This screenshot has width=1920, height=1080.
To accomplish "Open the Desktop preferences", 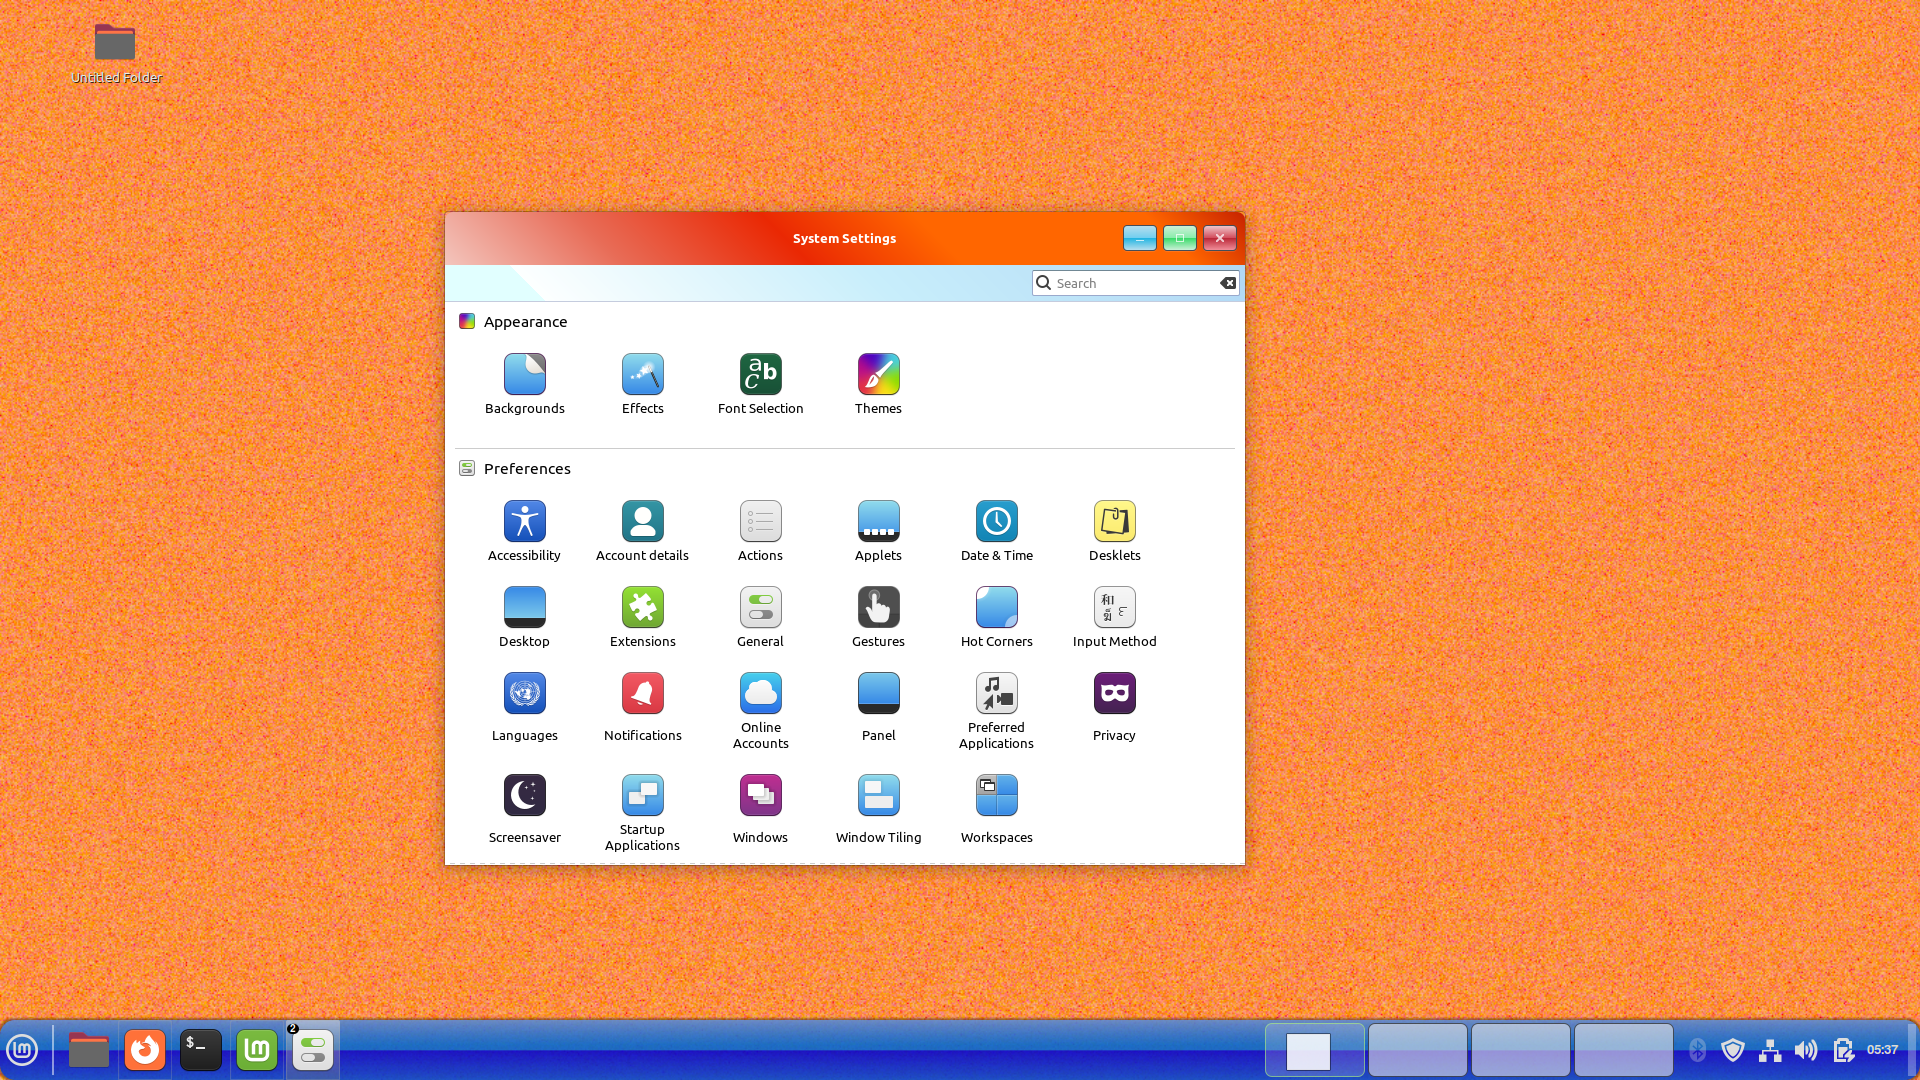I will tap(524, 617).
